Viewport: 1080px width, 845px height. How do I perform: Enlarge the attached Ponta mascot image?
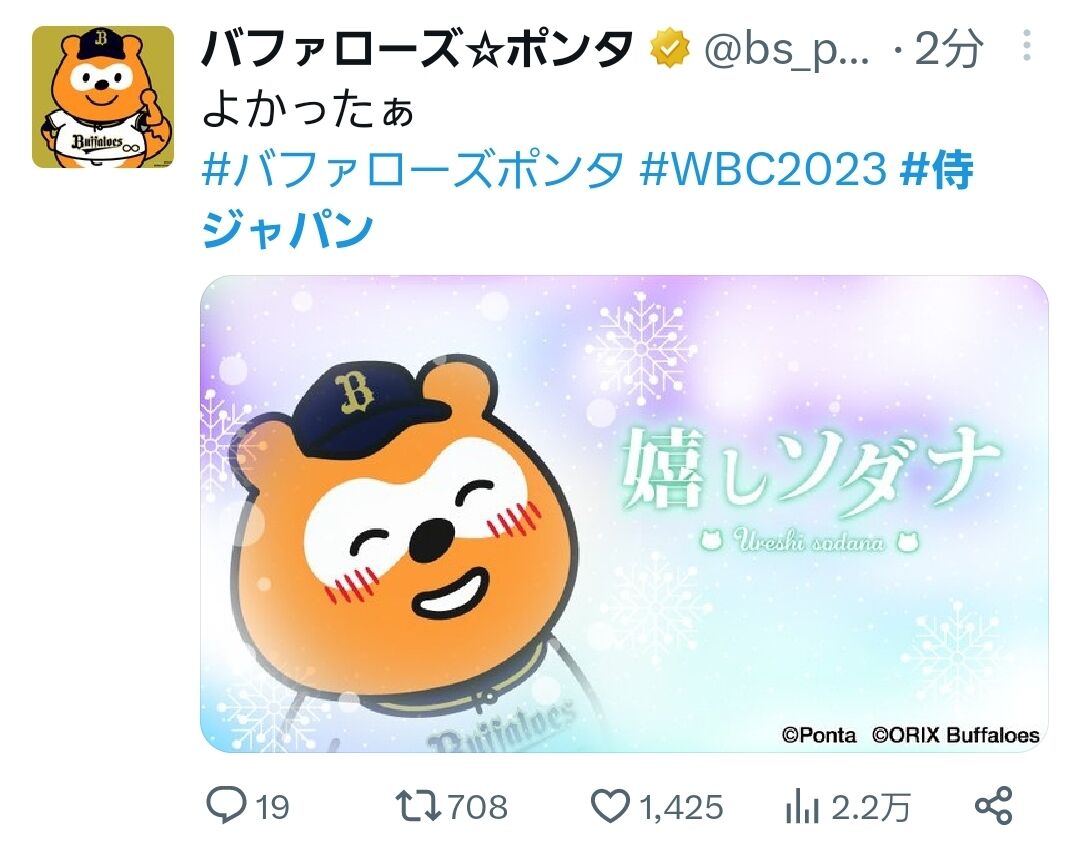624,514
